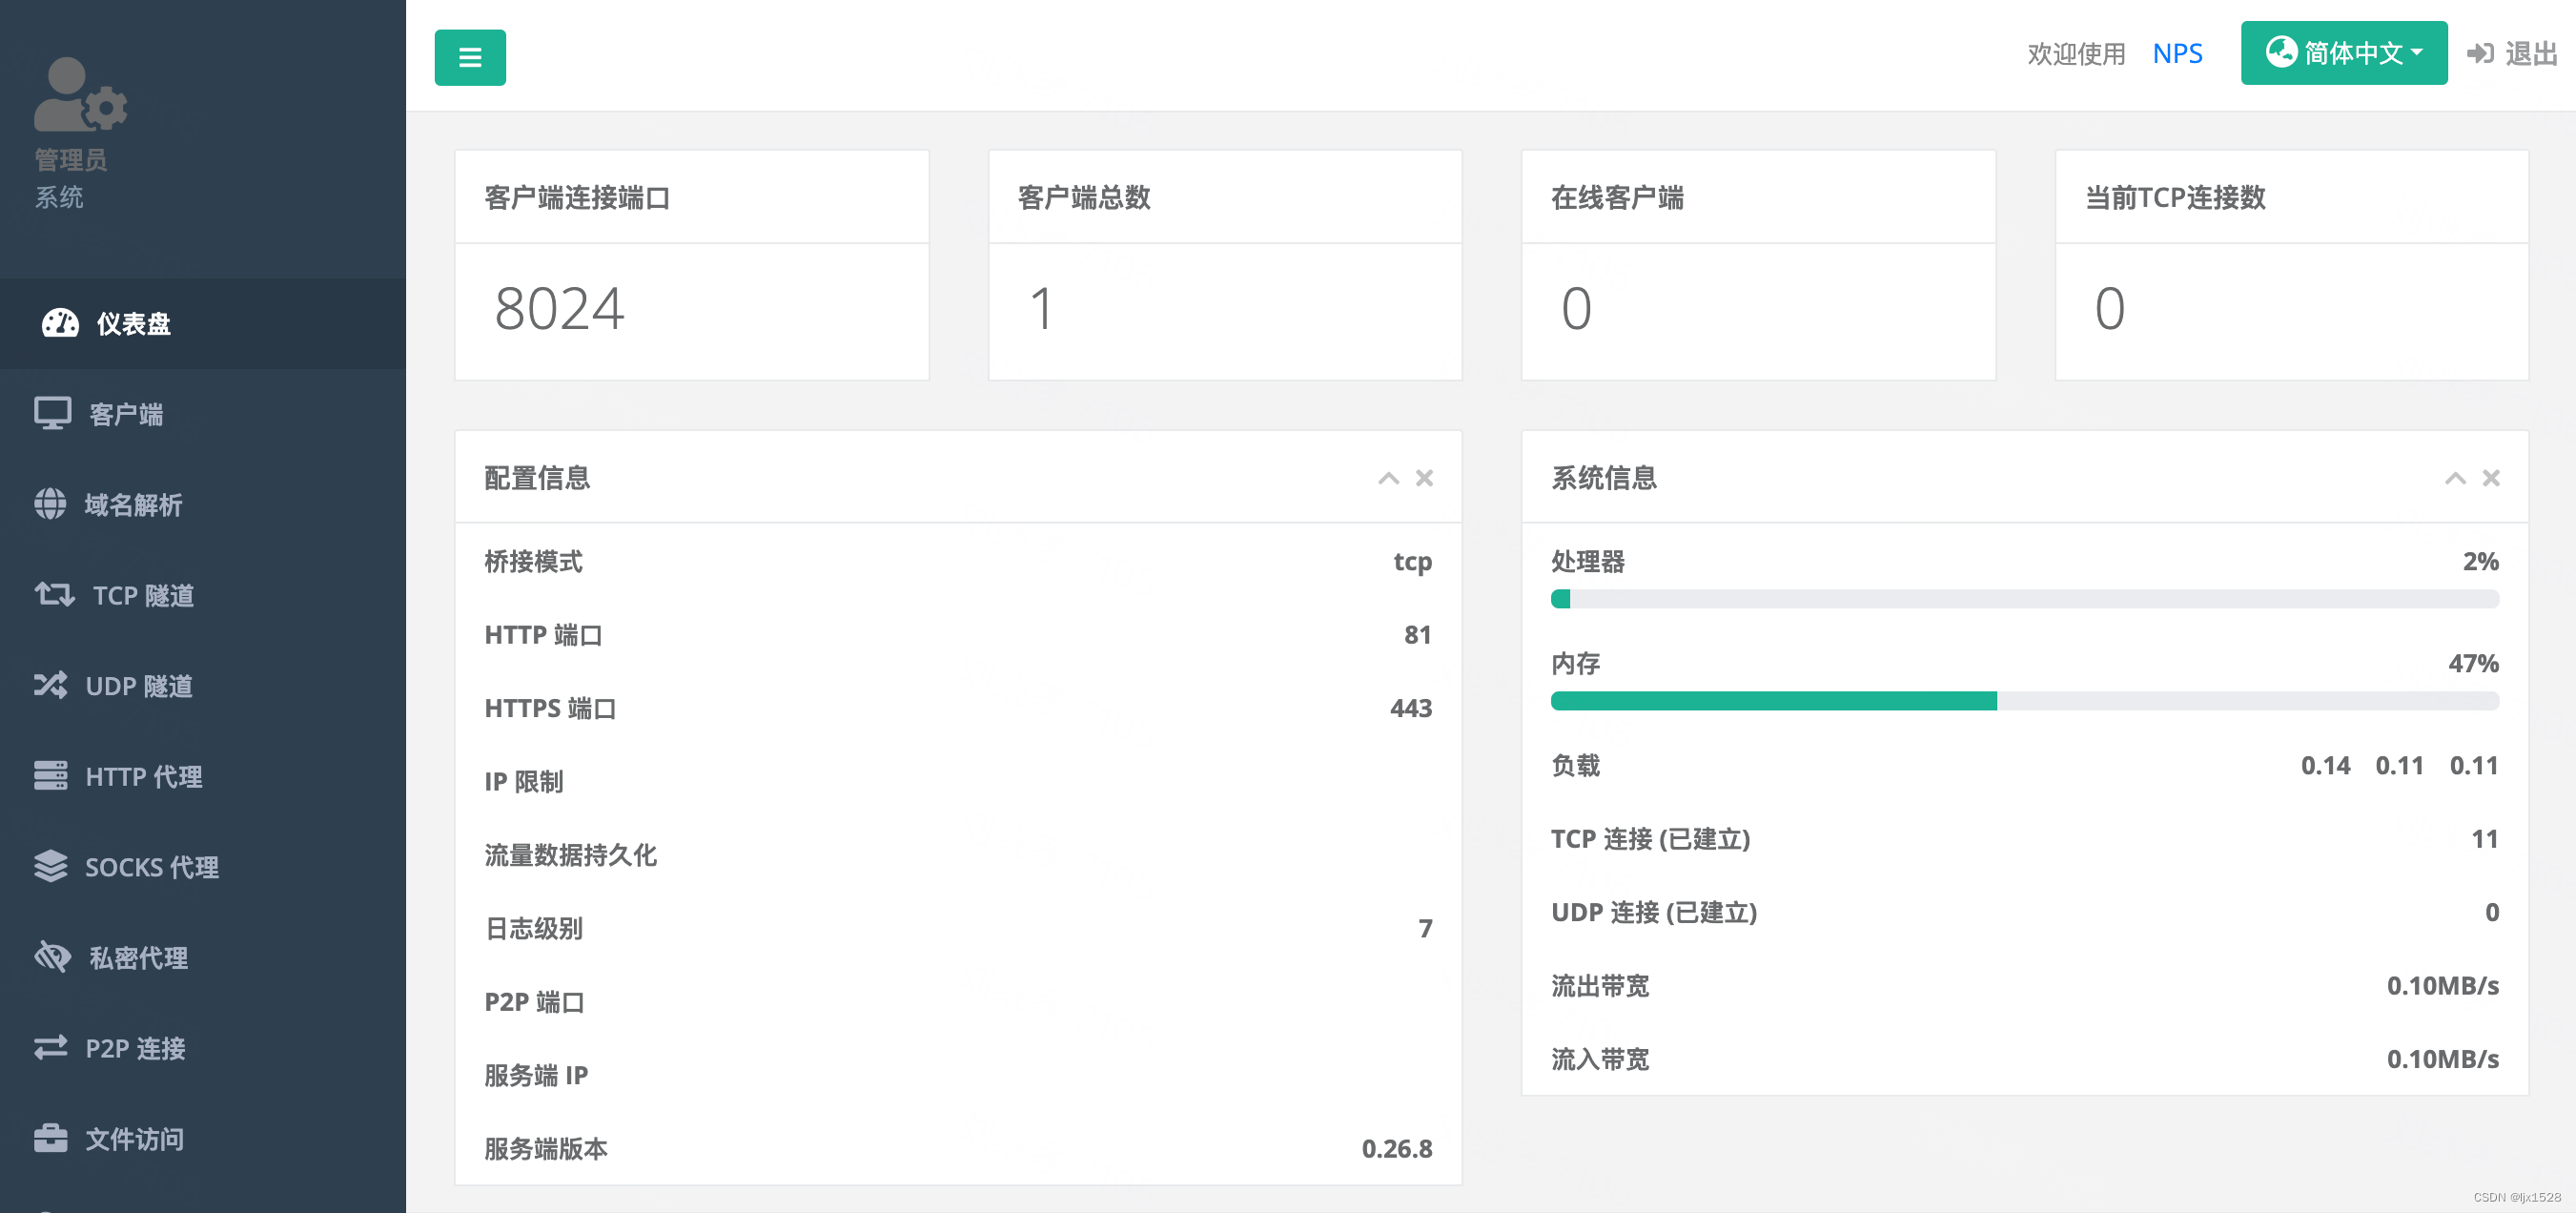Viewport: 2576px width, 1213px height.
Task: Click the hidden-eye icon for 私密代理
Action: [52, 957]
